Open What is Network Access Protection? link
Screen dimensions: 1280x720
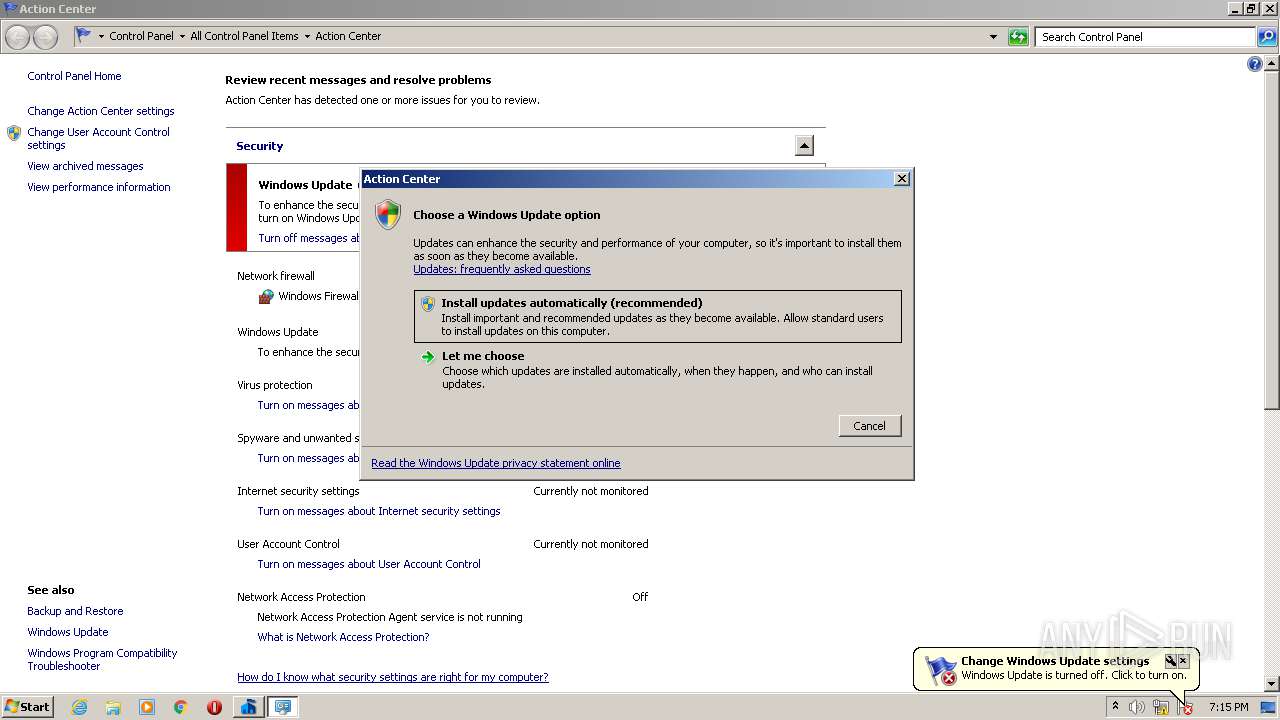(343, 637)
